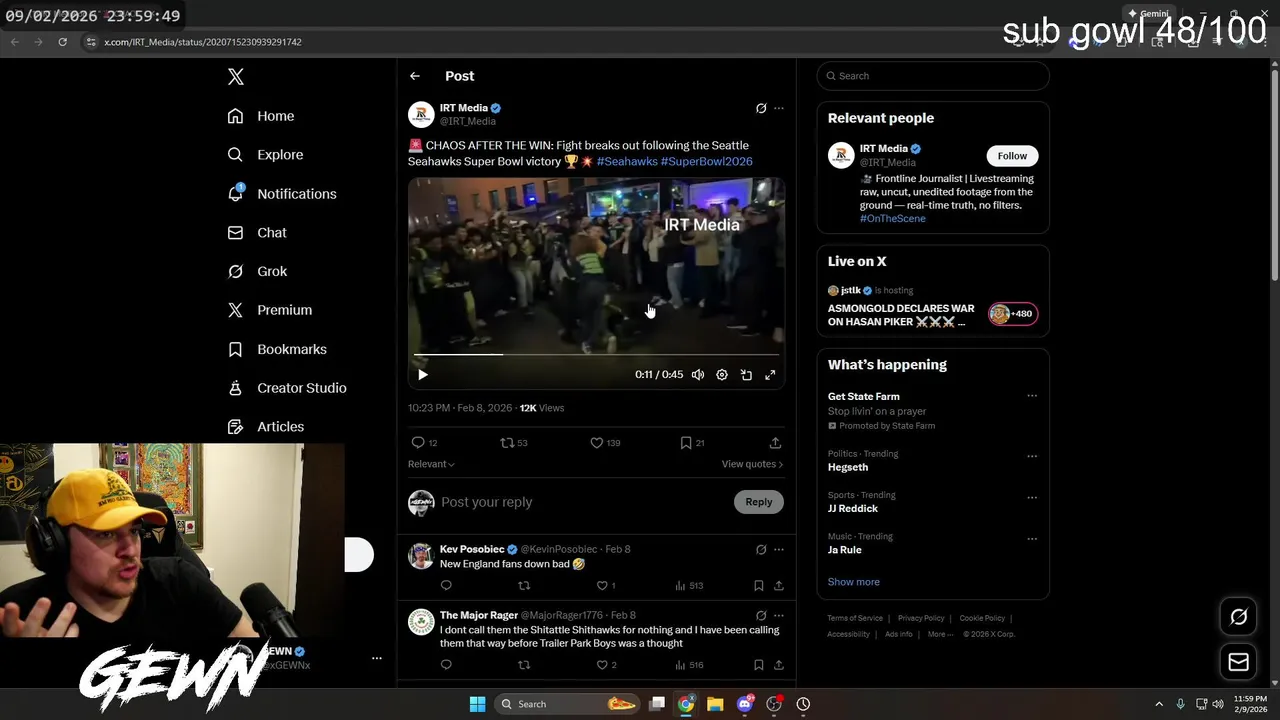The height and width of the screenshot is (720, 1280).
Task: Reload the browser page
Action: [x=62, y=42]
